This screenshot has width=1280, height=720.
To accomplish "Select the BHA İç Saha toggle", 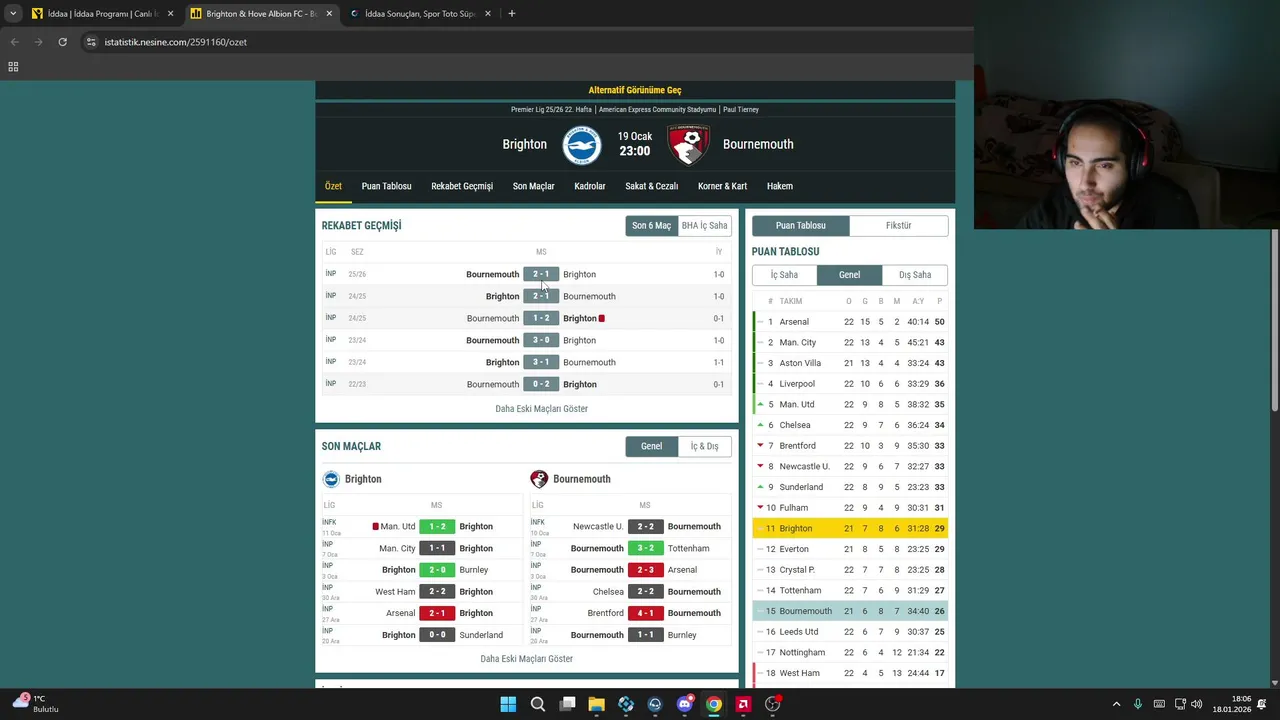I will 704,226.
